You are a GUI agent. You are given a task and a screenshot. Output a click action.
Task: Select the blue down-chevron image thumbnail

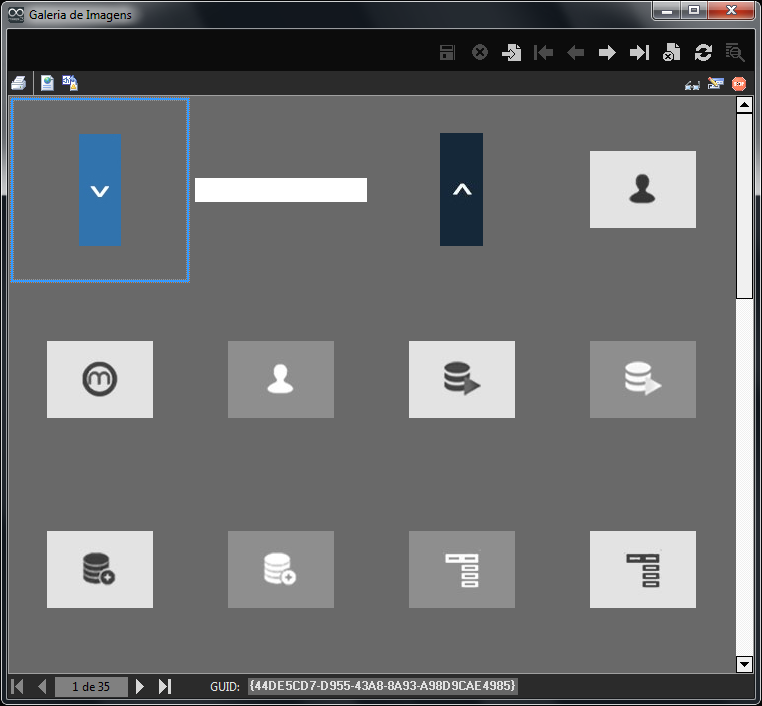pyautogui.click(x=100, y=190)
